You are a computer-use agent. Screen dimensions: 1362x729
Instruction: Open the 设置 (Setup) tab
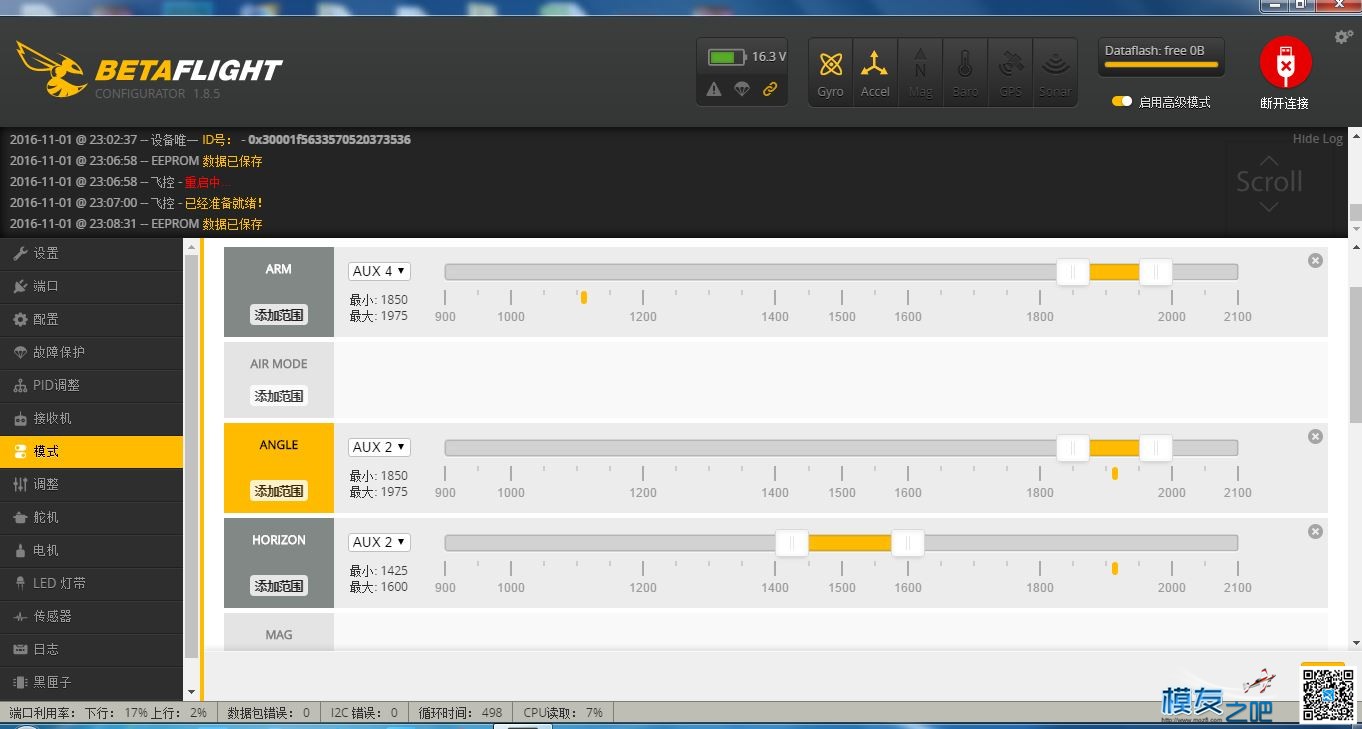coord(91,253)
